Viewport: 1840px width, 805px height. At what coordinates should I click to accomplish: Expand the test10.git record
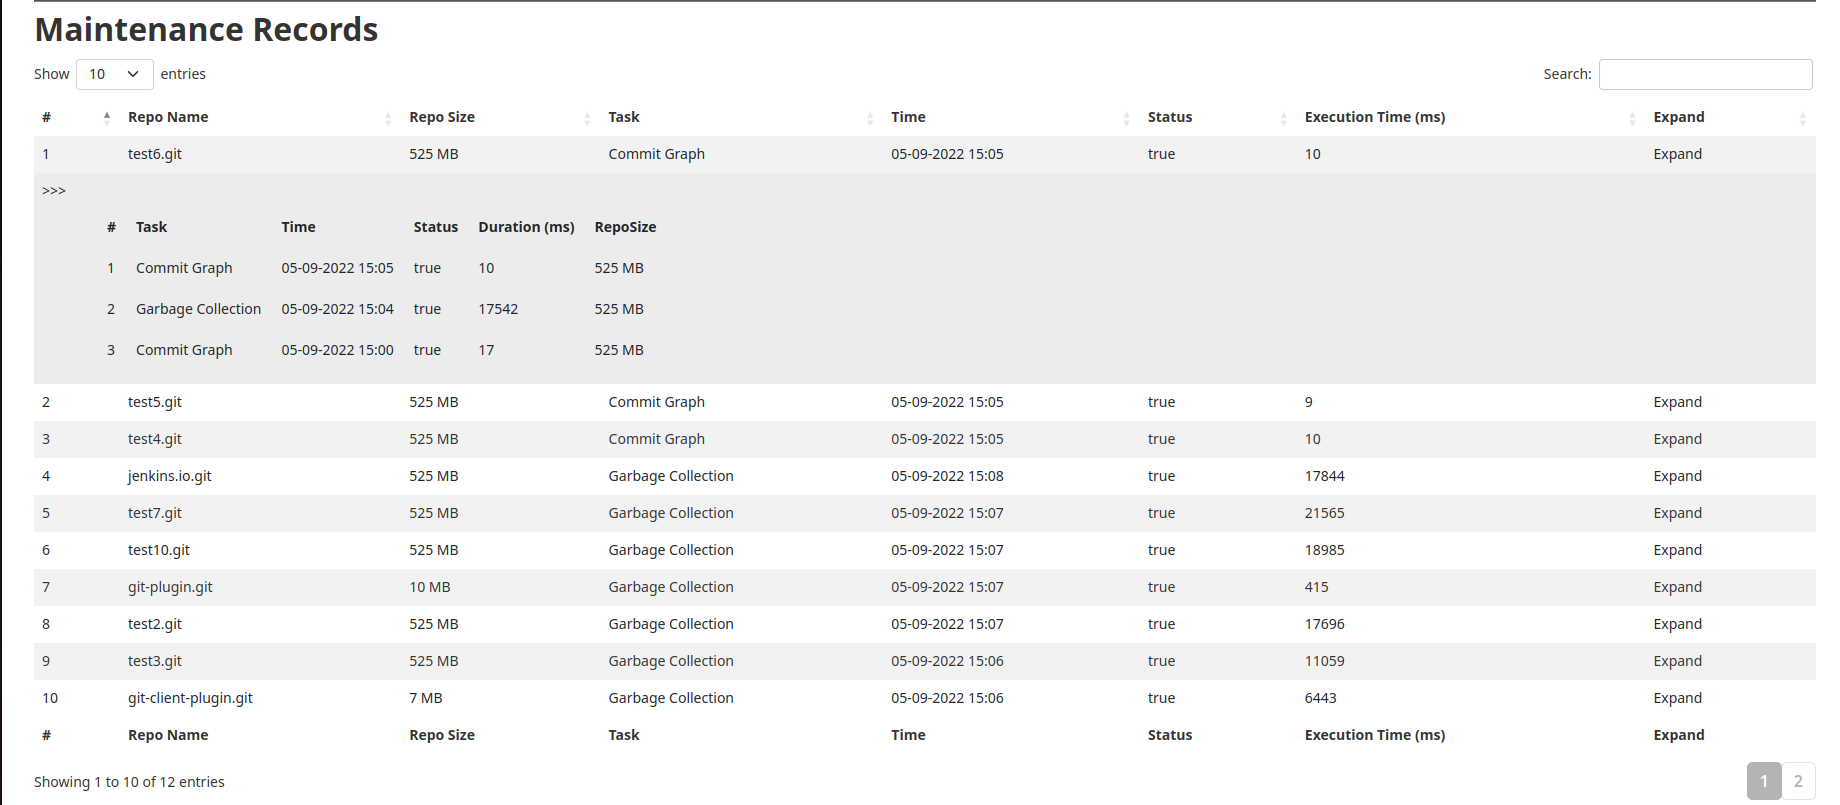(1677, 550)
